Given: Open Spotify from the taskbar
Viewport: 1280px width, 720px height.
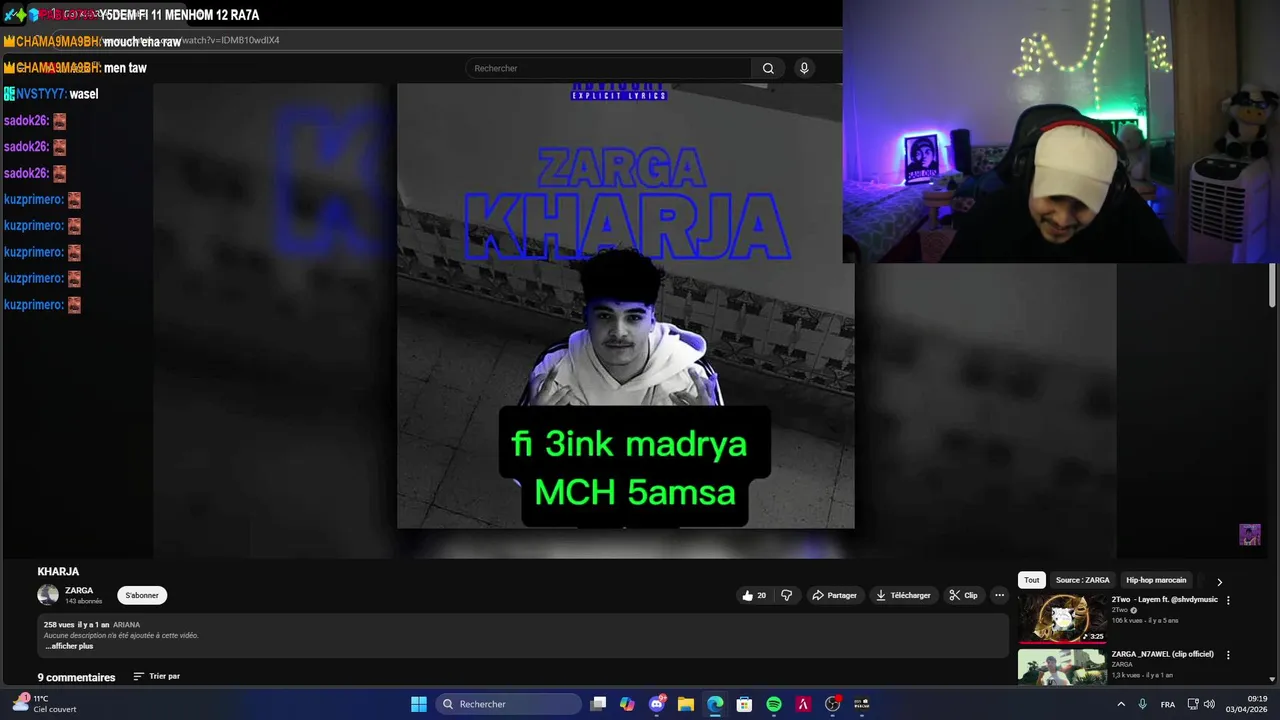Looking at the screenshot, I should click(774, 704).
